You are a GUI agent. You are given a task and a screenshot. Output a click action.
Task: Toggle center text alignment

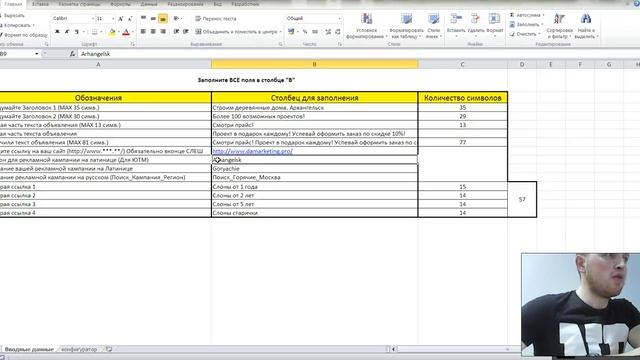[153, 31]
